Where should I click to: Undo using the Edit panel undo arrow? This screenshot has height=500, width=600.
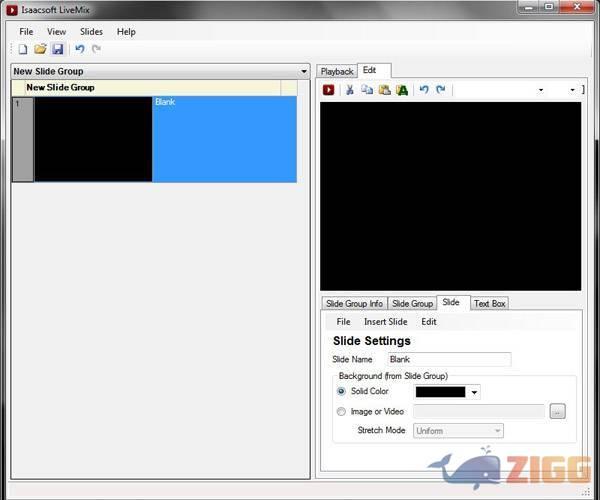point(424,90)
